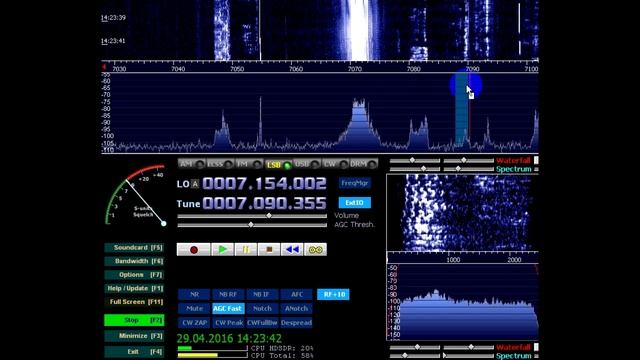Viewport: 640px width, 360px height.
Task: Open Bandwidth [F6] settings
Action: point(134,261)
